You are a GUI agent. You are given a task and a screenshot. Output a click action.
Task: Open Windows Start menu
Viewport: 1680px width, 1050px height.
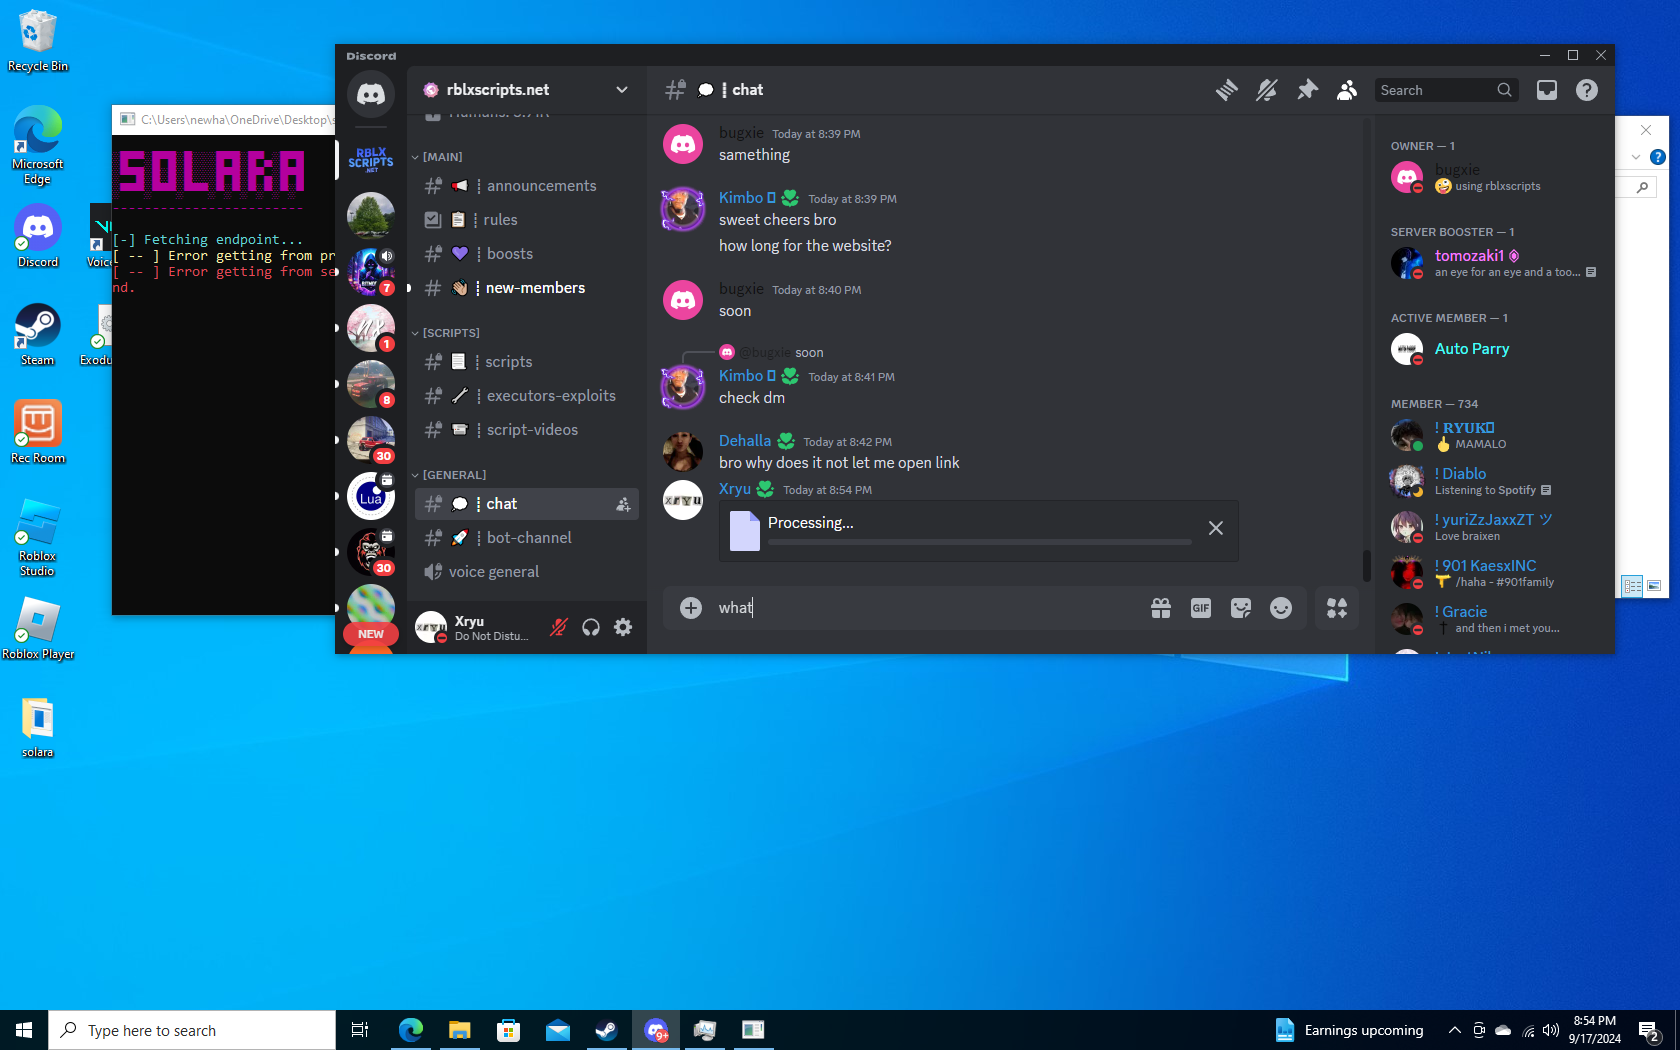[24, 1030]
